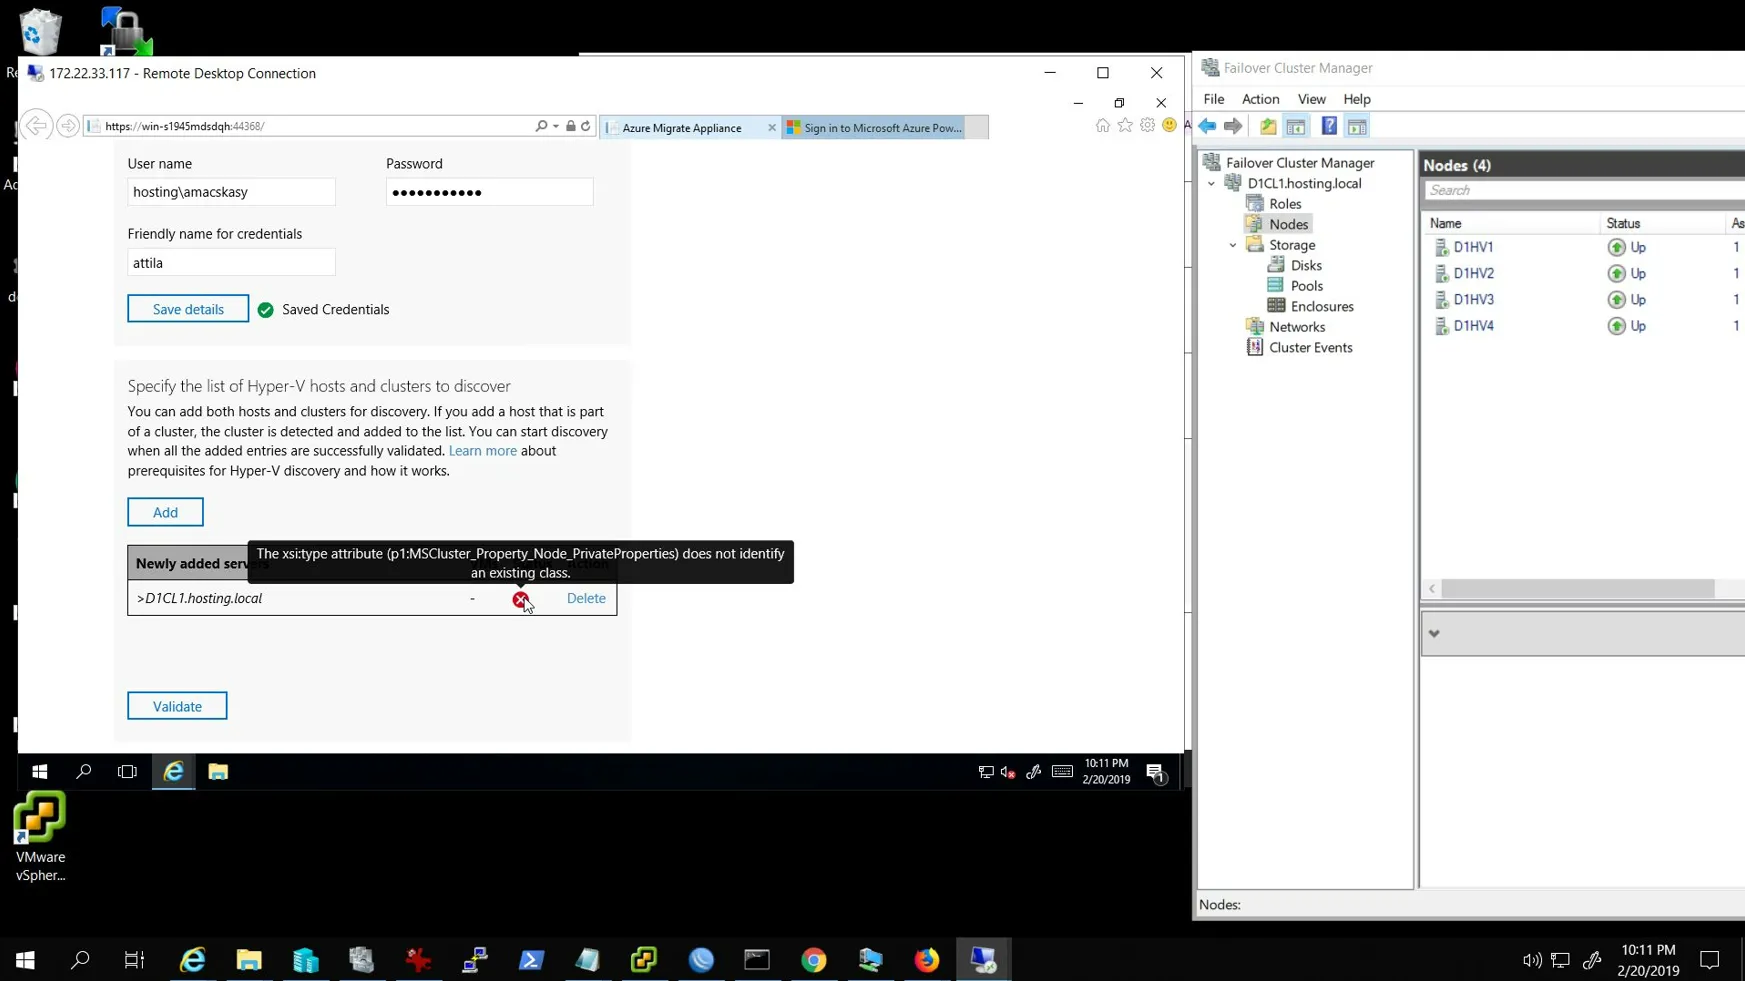Open Help from the blue question mark icon

point(1329,126)
